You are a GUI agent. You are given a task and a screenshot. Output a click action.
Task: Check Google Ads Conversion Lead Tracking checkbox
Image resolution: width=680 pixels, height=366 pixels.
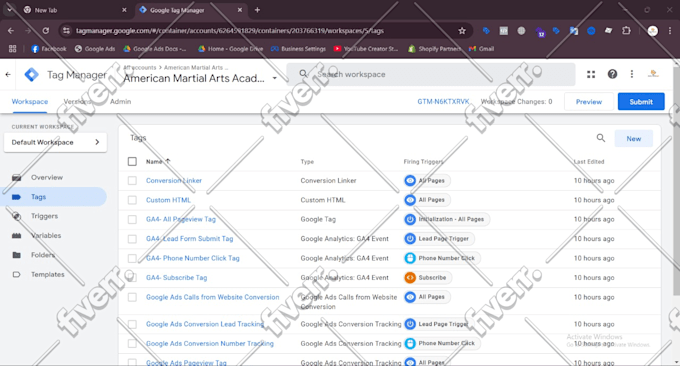[132, 324]
